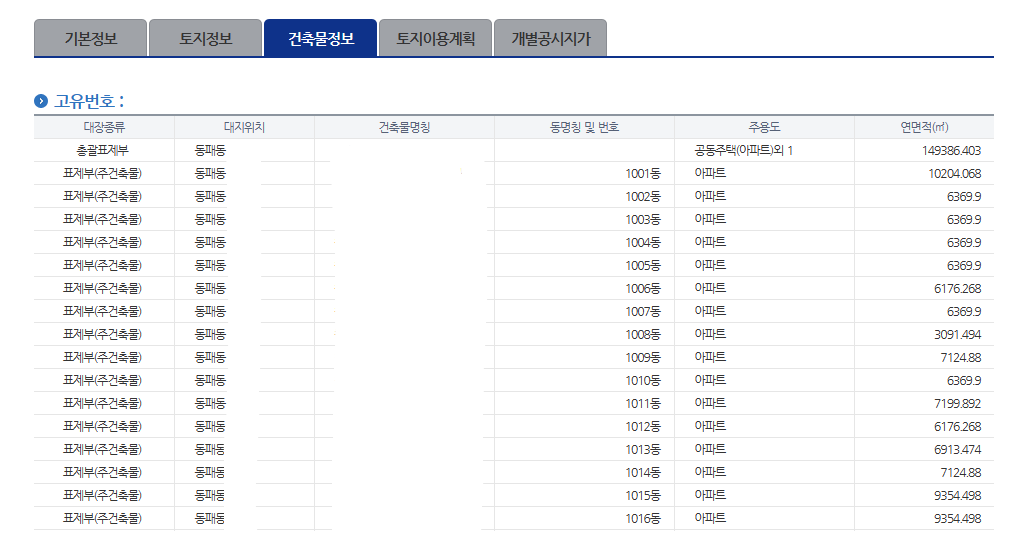Click the 동명칭 및 번호 column header
Image resolution: width=1033 pixels, height=548 pixels.
coord(584,127)
